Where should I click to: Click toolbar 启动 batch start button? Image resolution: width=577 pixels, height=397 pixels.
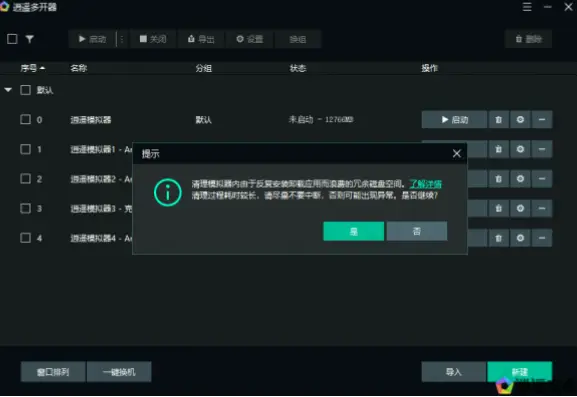(92, 39)
